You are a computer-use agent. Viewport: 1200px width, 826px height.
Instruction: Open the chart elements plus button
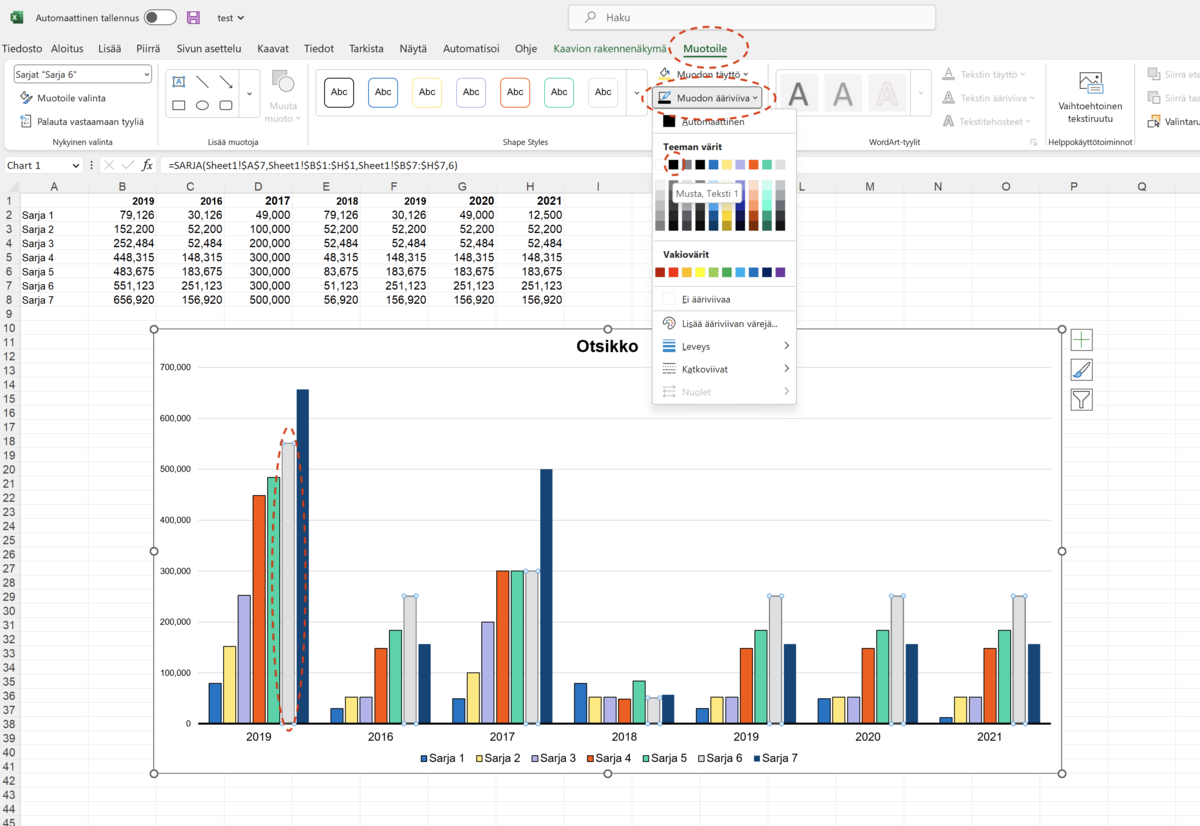[1081, 340]
